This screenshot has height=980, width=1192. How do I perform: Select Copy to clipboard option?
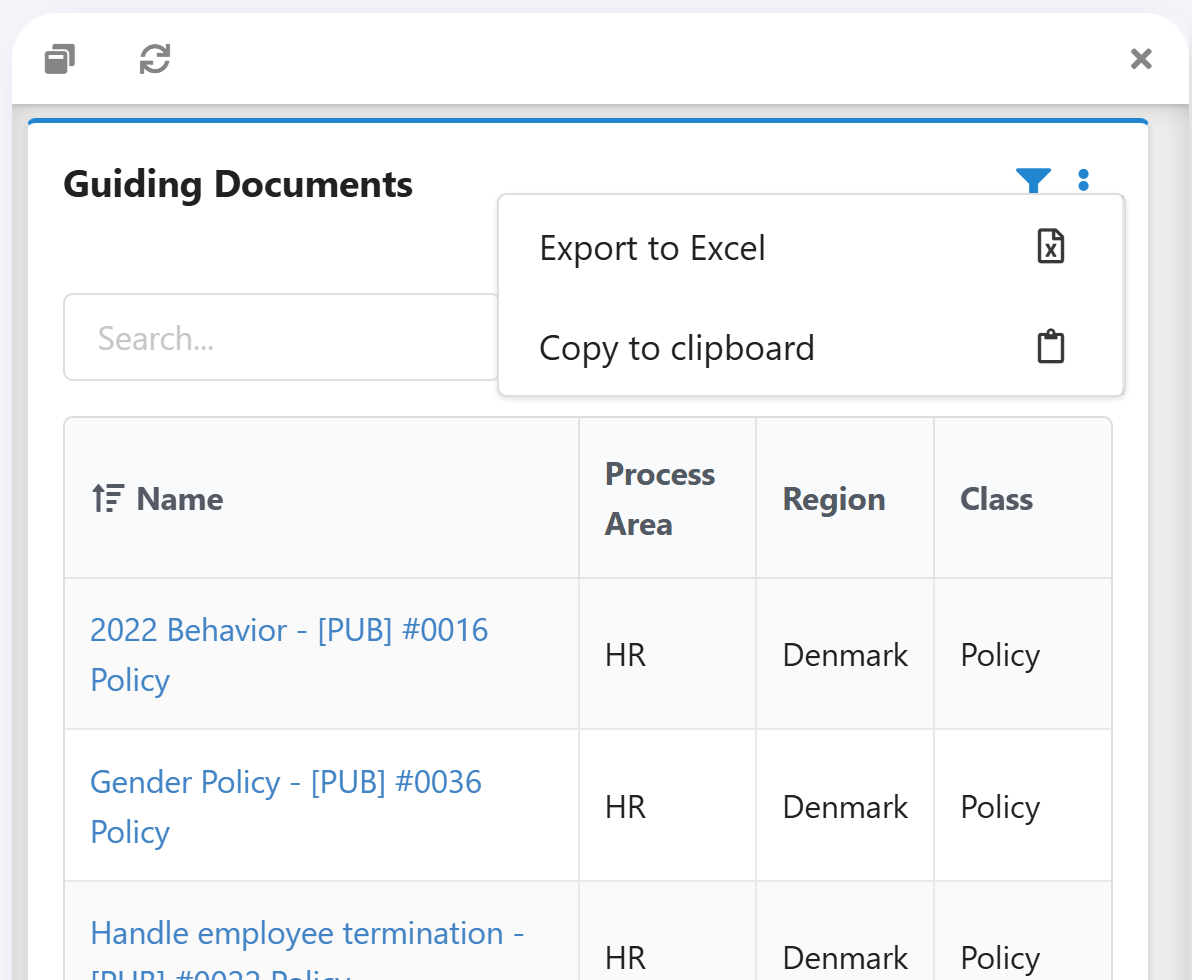pyautogui.click(x=677, y=348)
